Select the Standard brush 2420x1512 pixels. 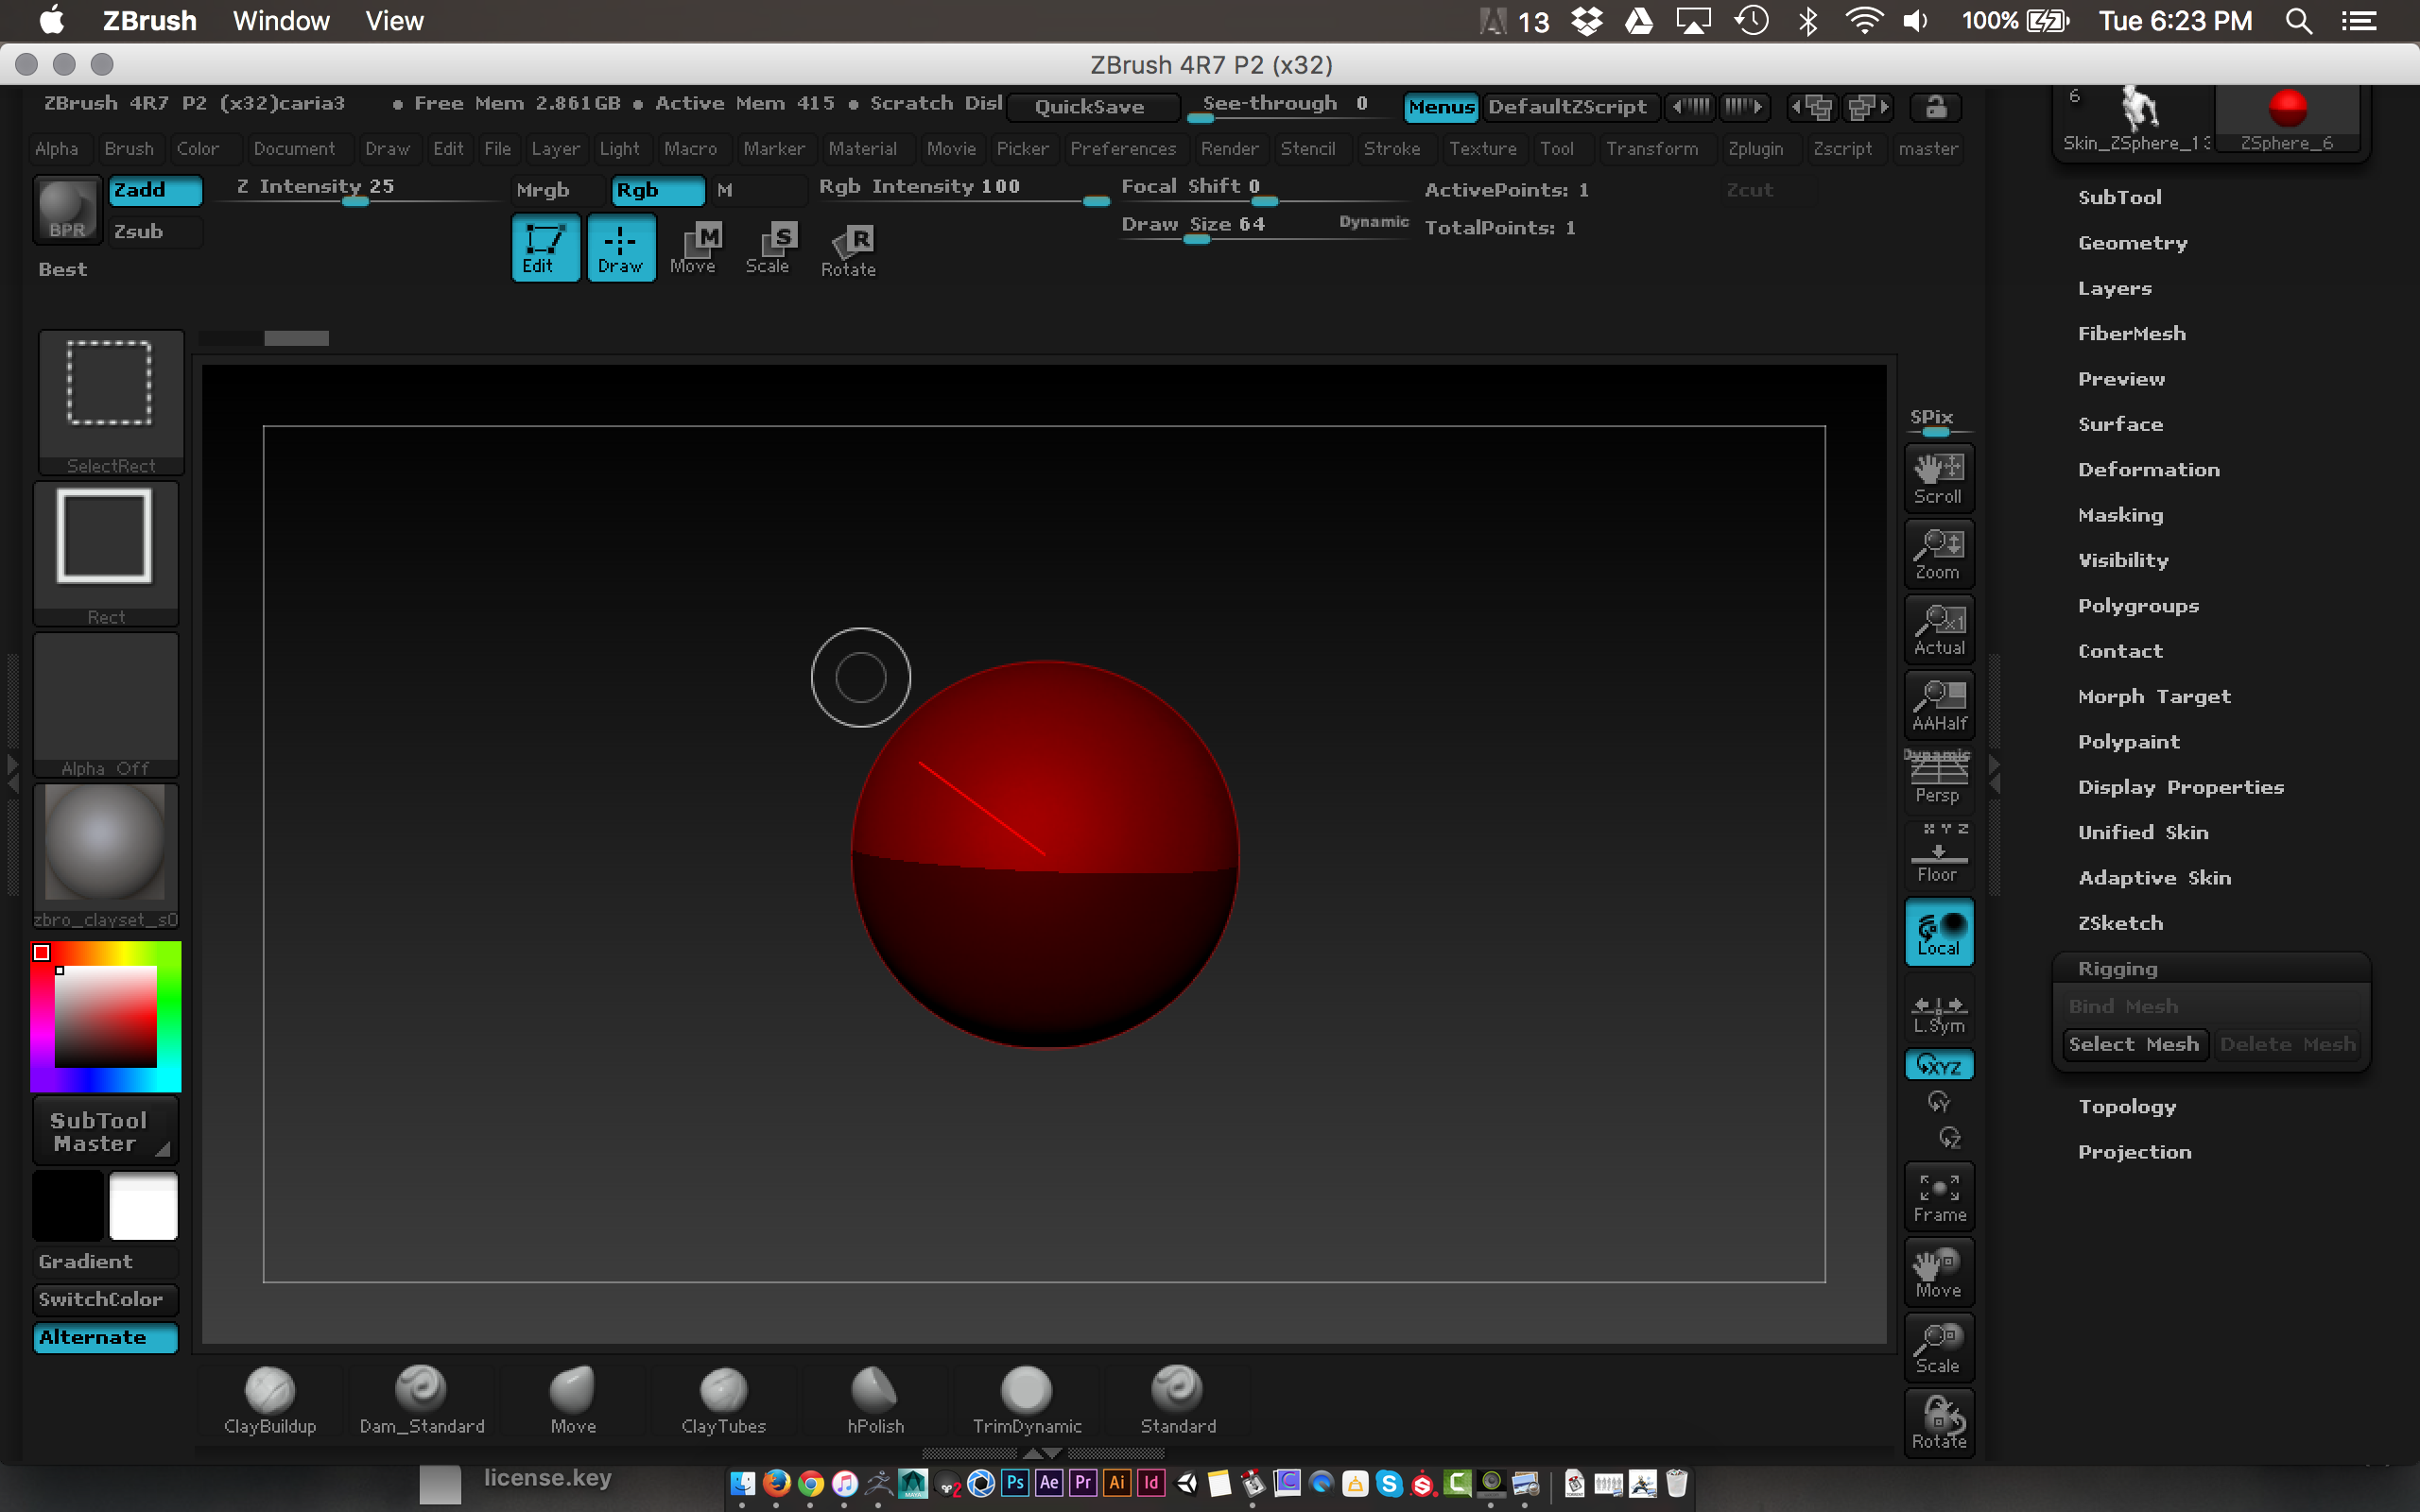[1178, 1400]
